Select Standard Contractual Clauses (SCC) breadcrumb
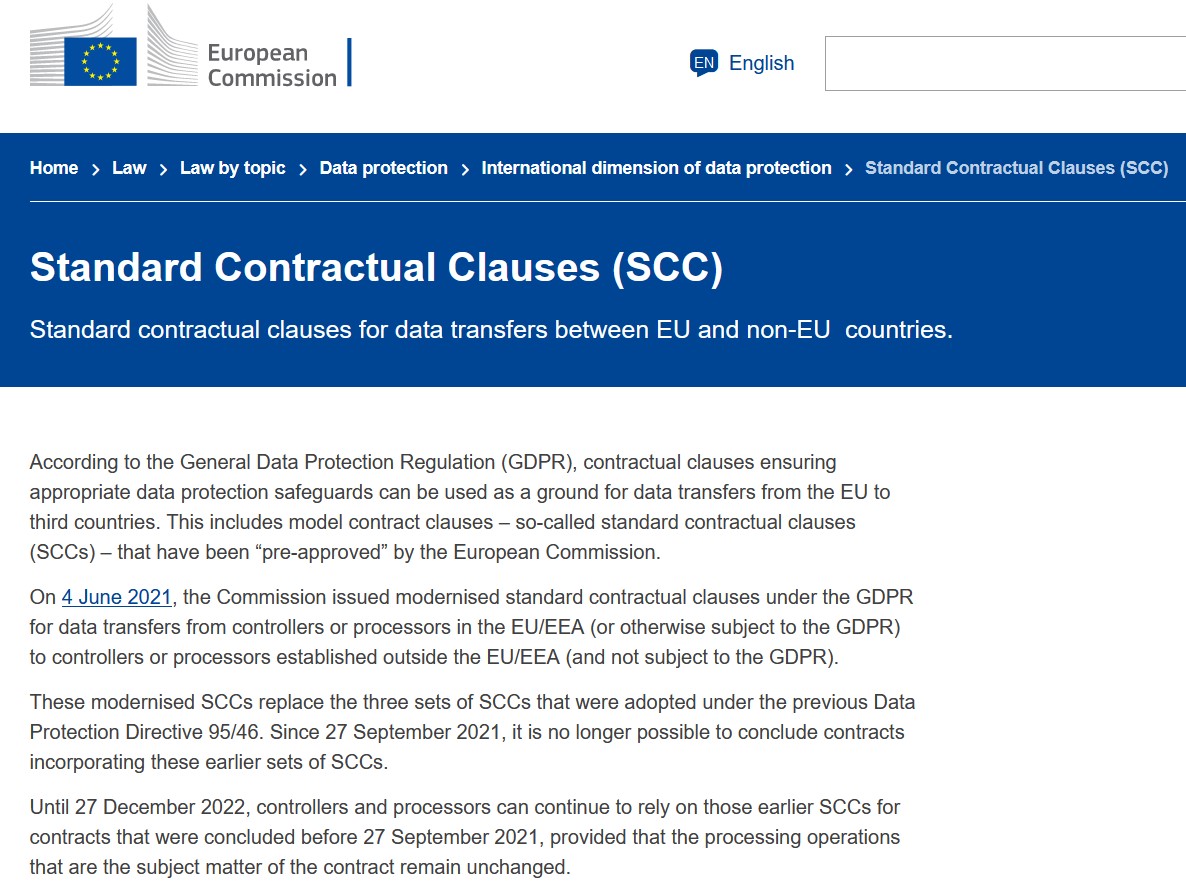The image size is (1186, 896). 1017,168
